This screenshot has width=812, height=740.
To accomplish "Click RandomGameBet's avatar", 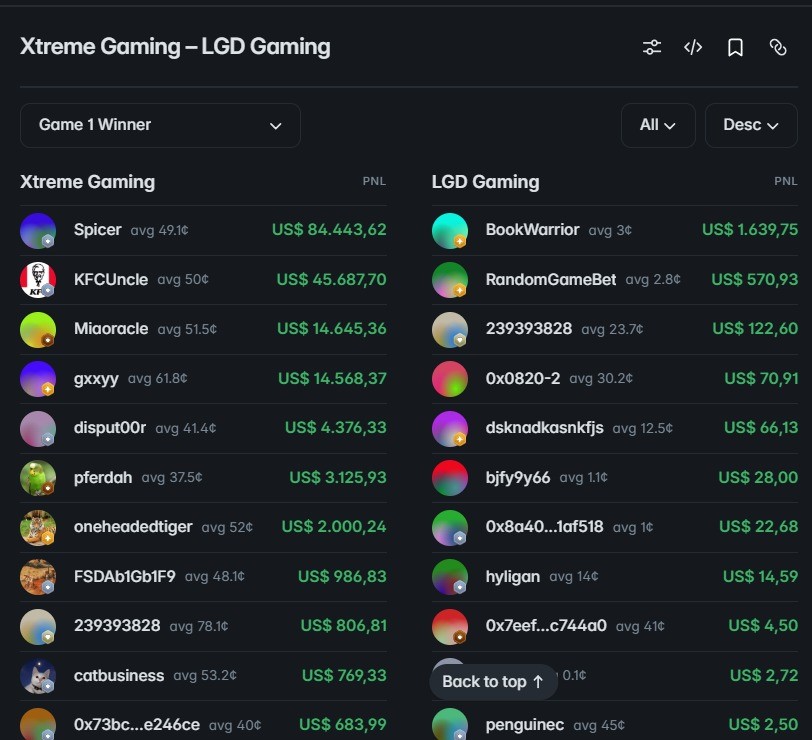I will tap(450, 280).
